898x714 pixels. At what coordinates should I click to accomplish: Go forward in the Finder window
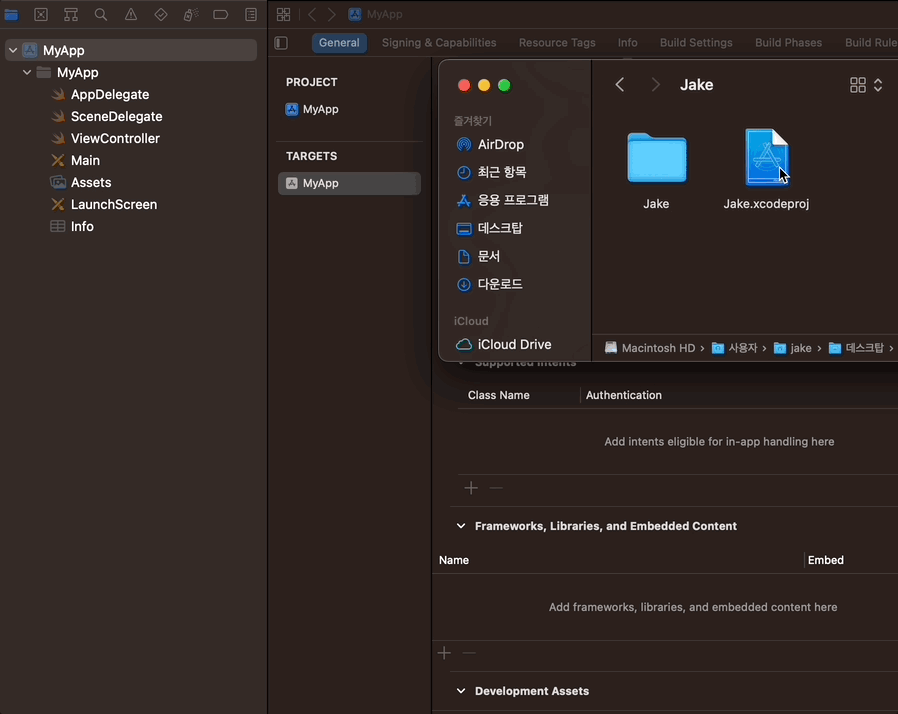point(656,85)
